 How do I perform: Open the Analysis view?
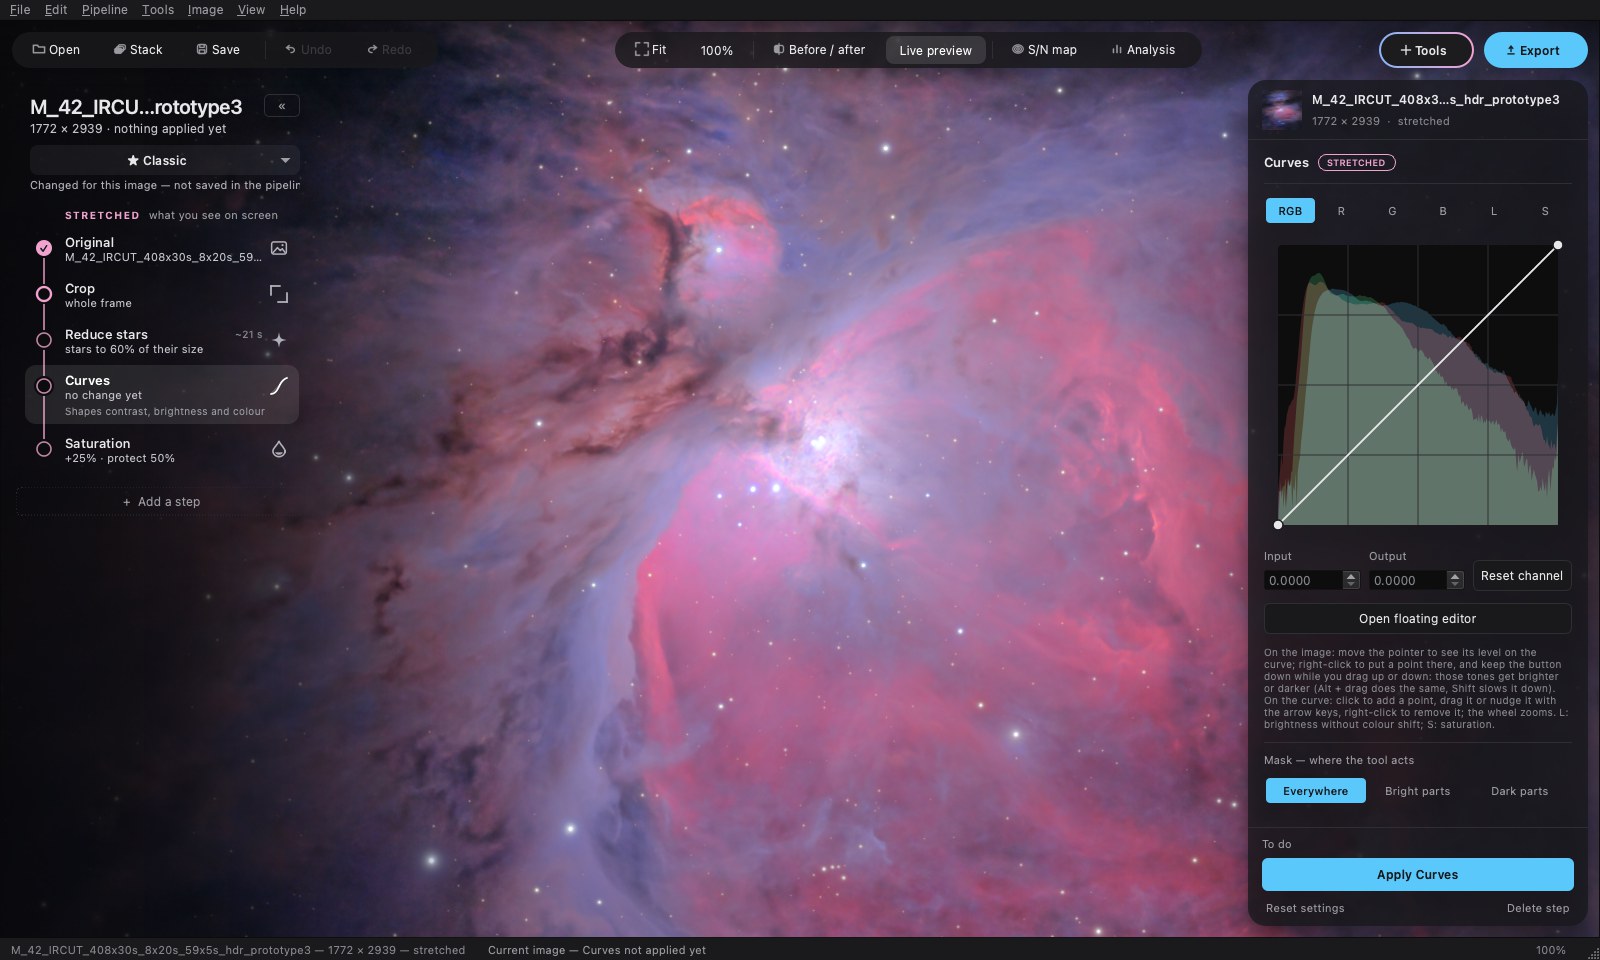[1143, 49]
